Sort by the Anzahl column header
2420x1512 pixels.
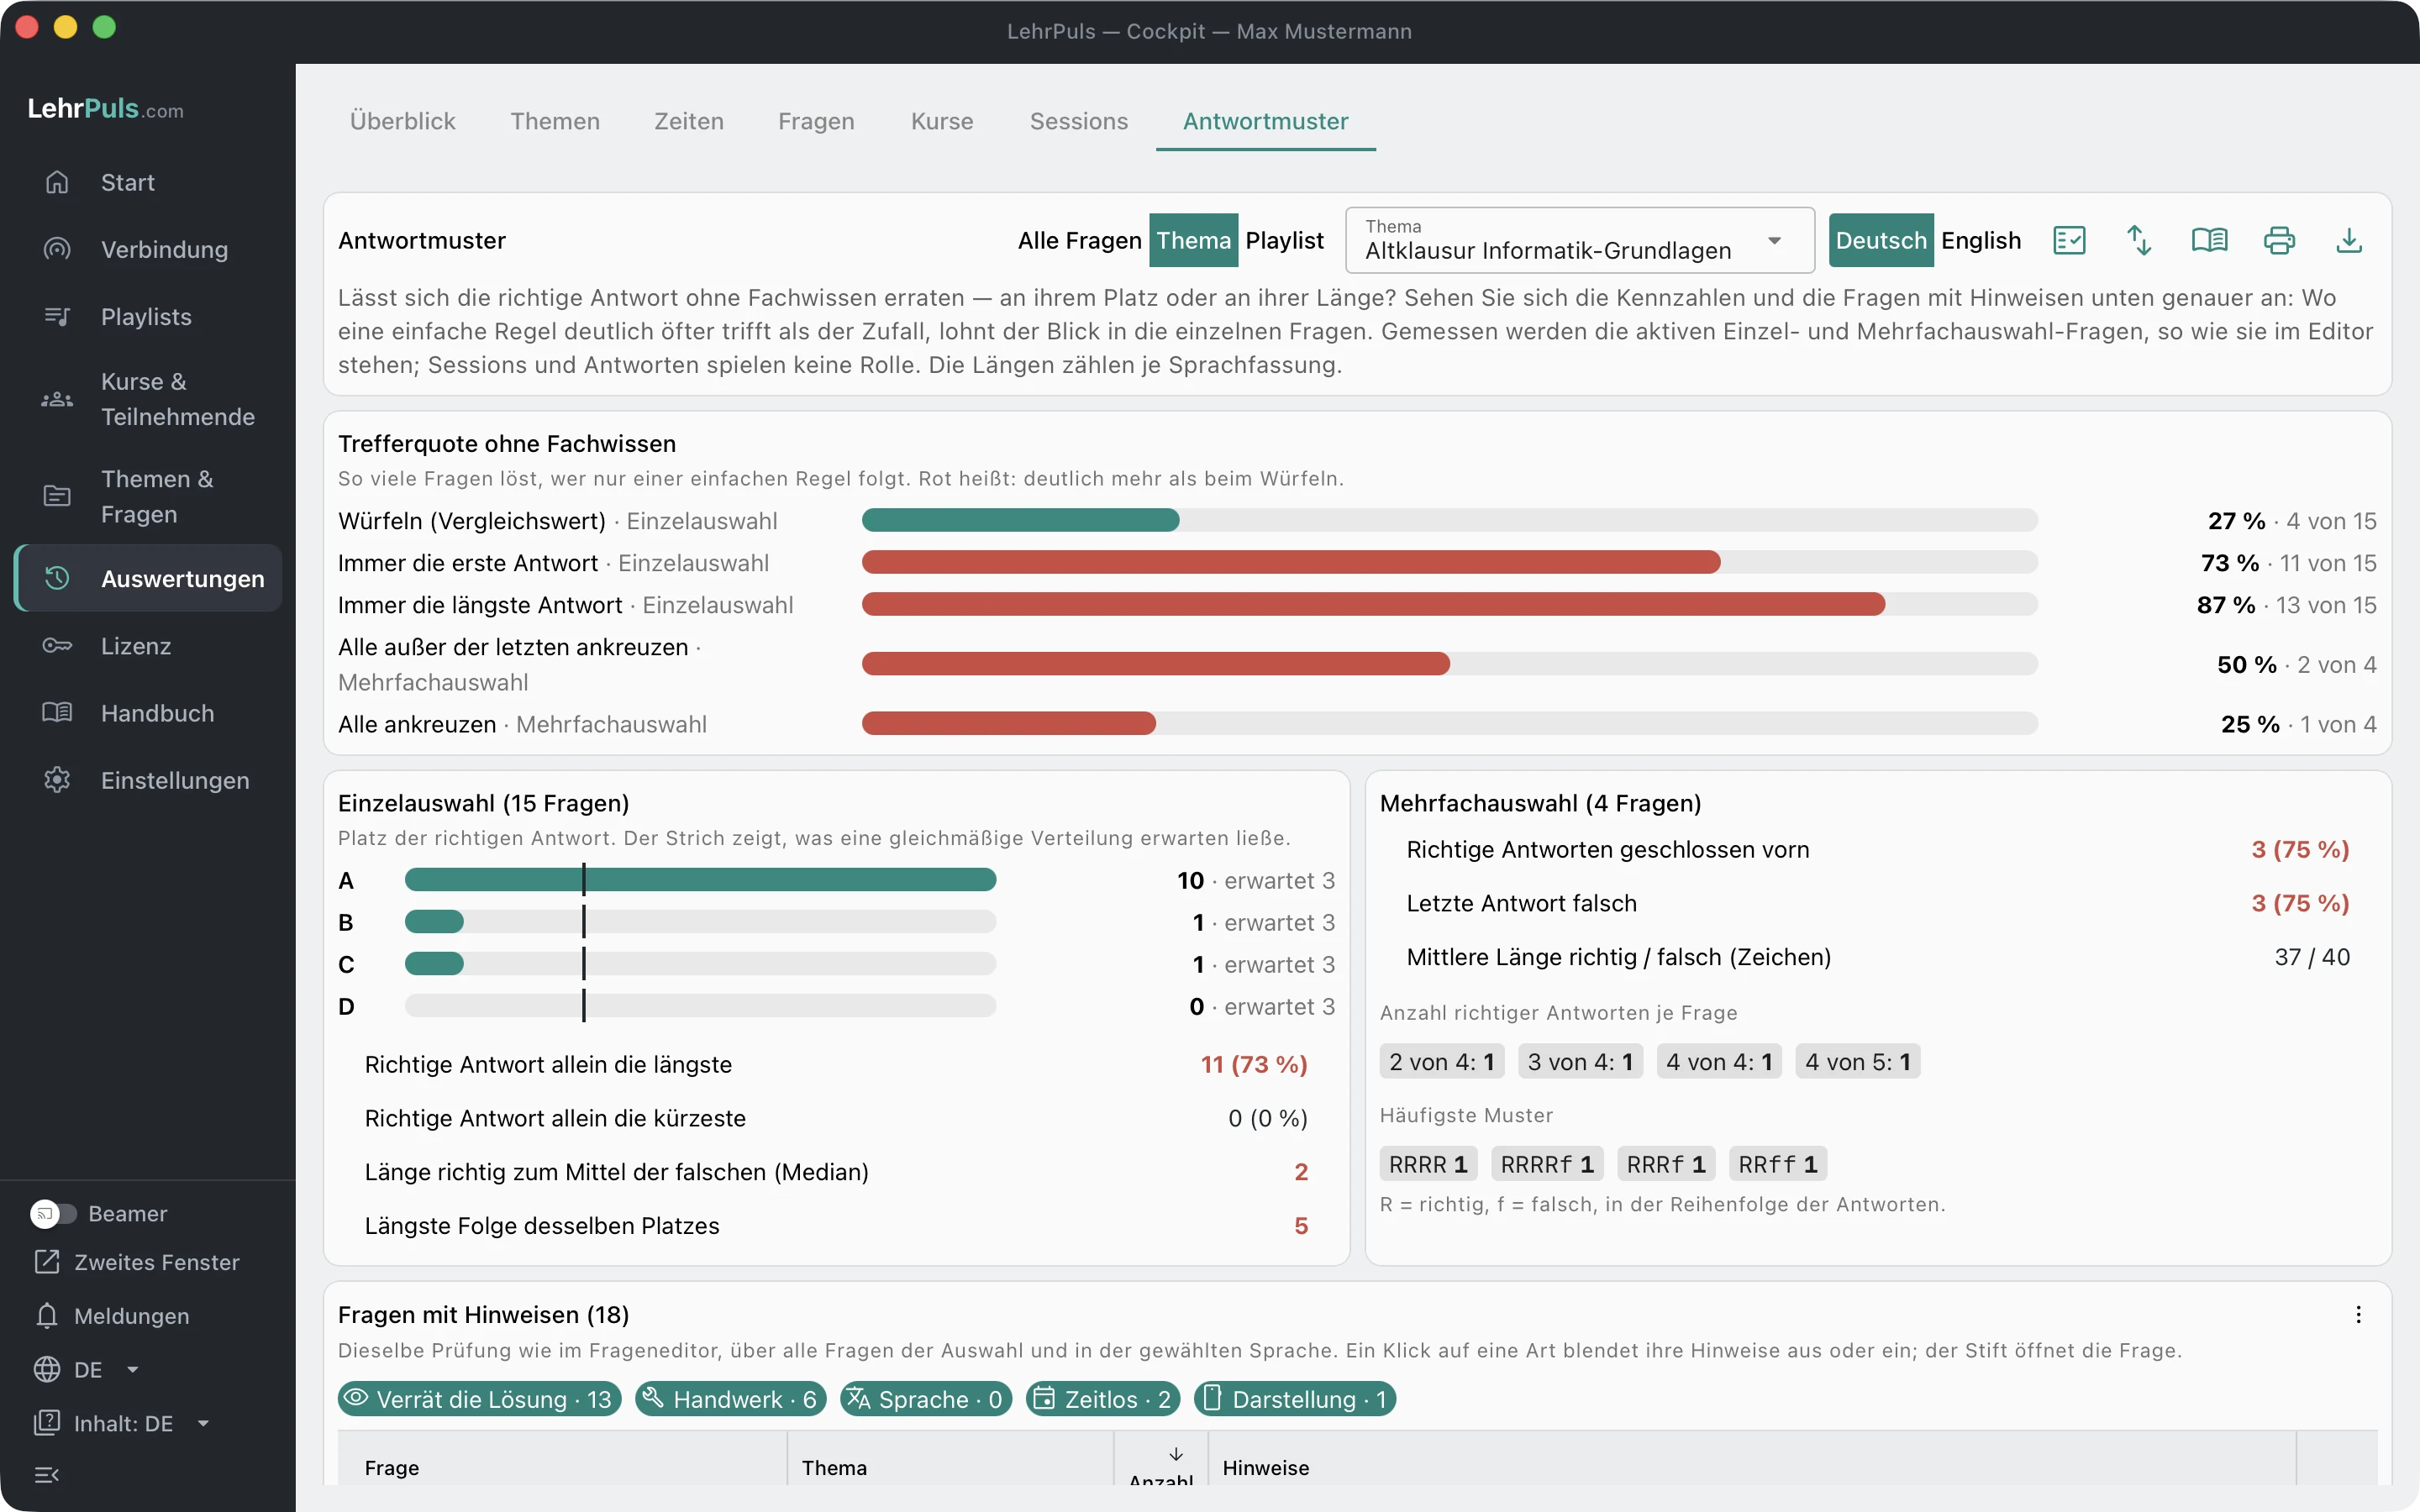(1160, 1467)
